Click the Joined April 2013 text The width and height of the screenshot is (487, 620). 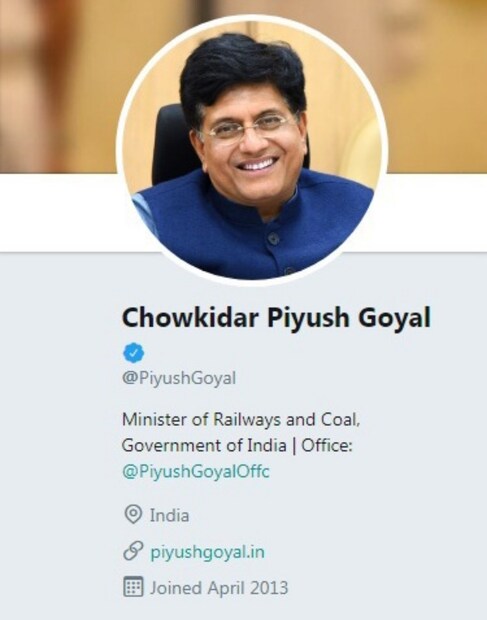pyautogui.click(x=219, y=588)
